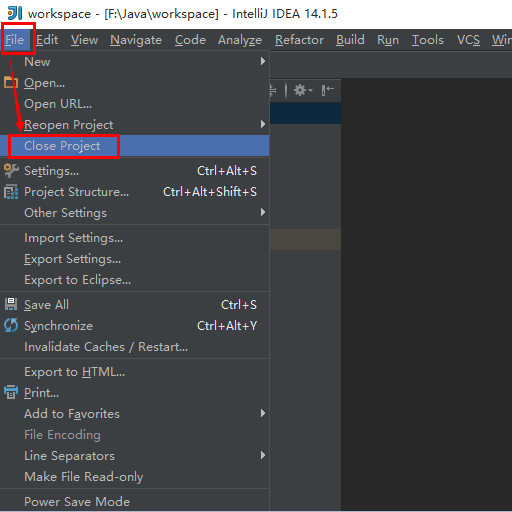Viewport: 512px width, 512px height.
Task: Open the Tools menu
Action: [x=428, y=40]
